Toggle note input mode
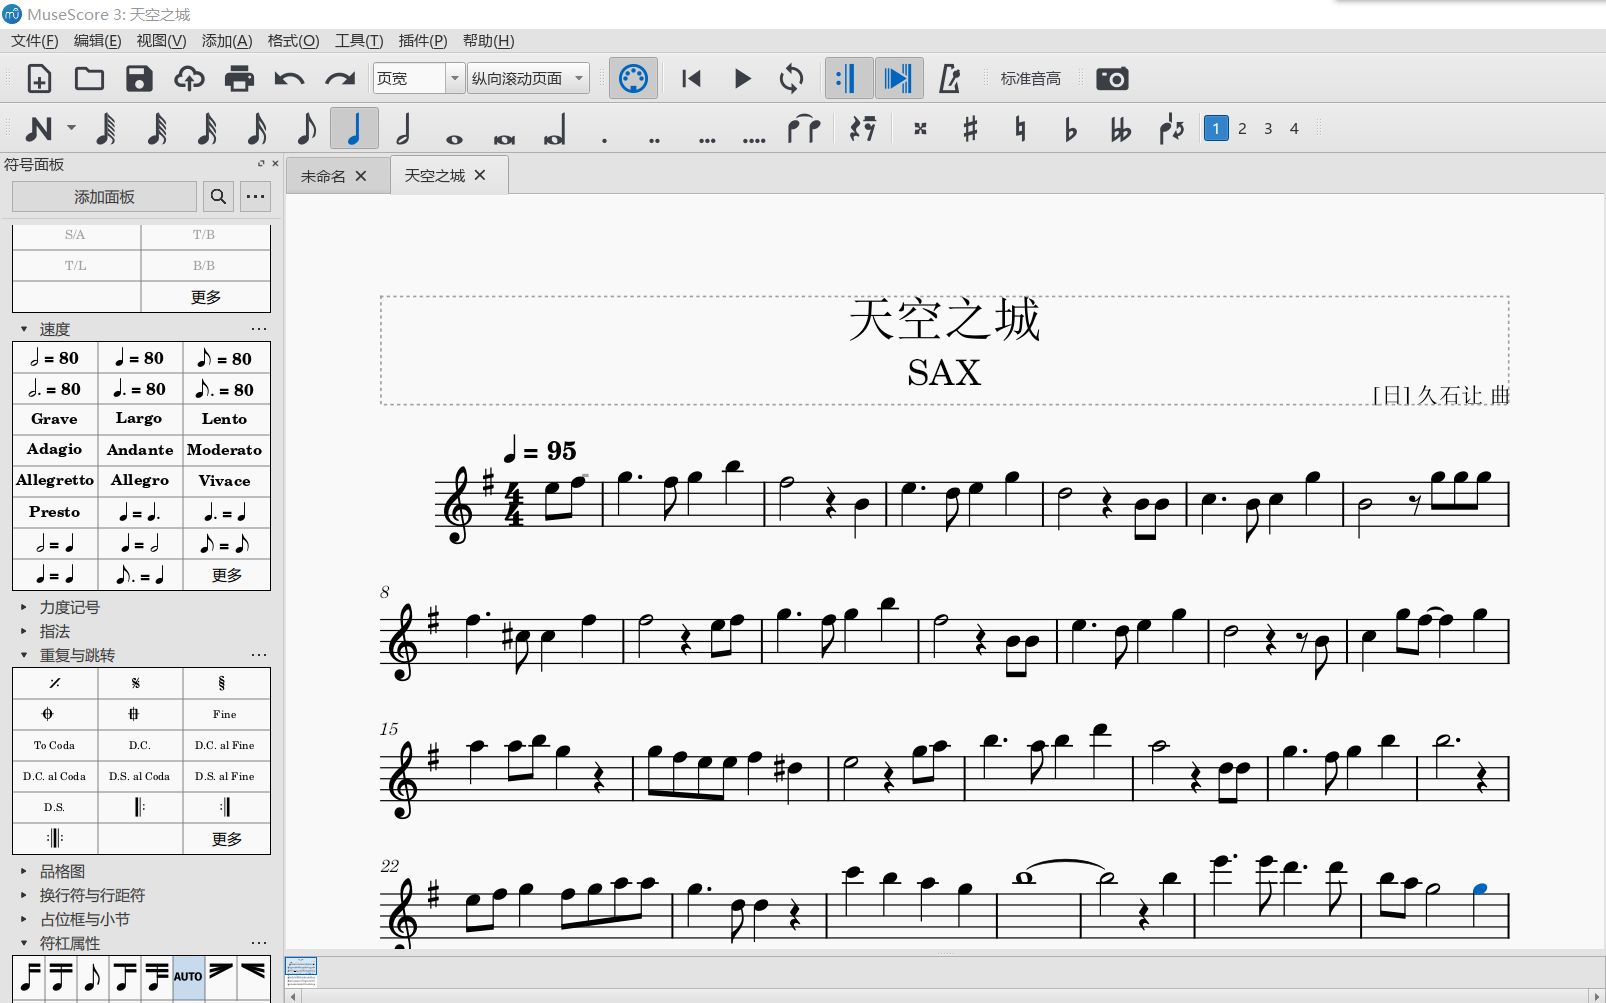The image size is (1606, 1003). pyautogui.click(x=39, y=128)
